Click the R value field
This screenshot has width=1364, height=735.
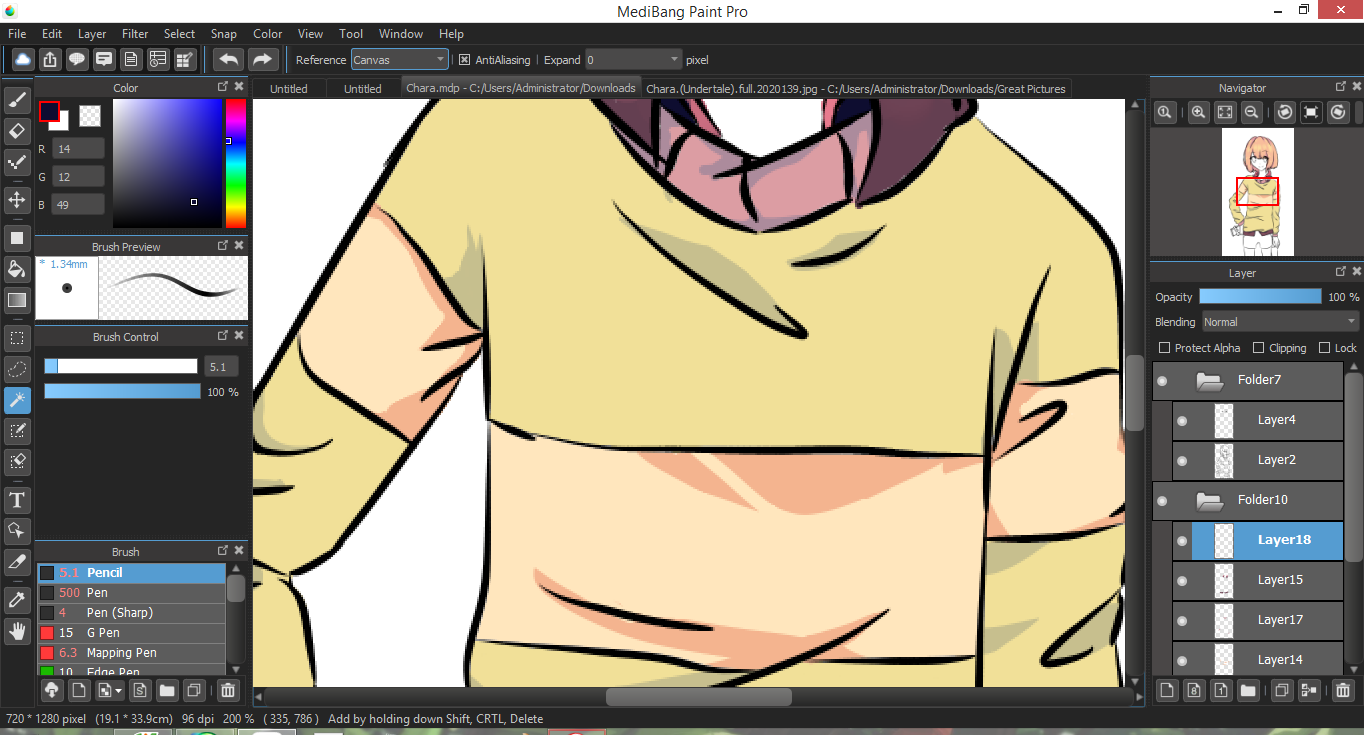tap(78, 149)
